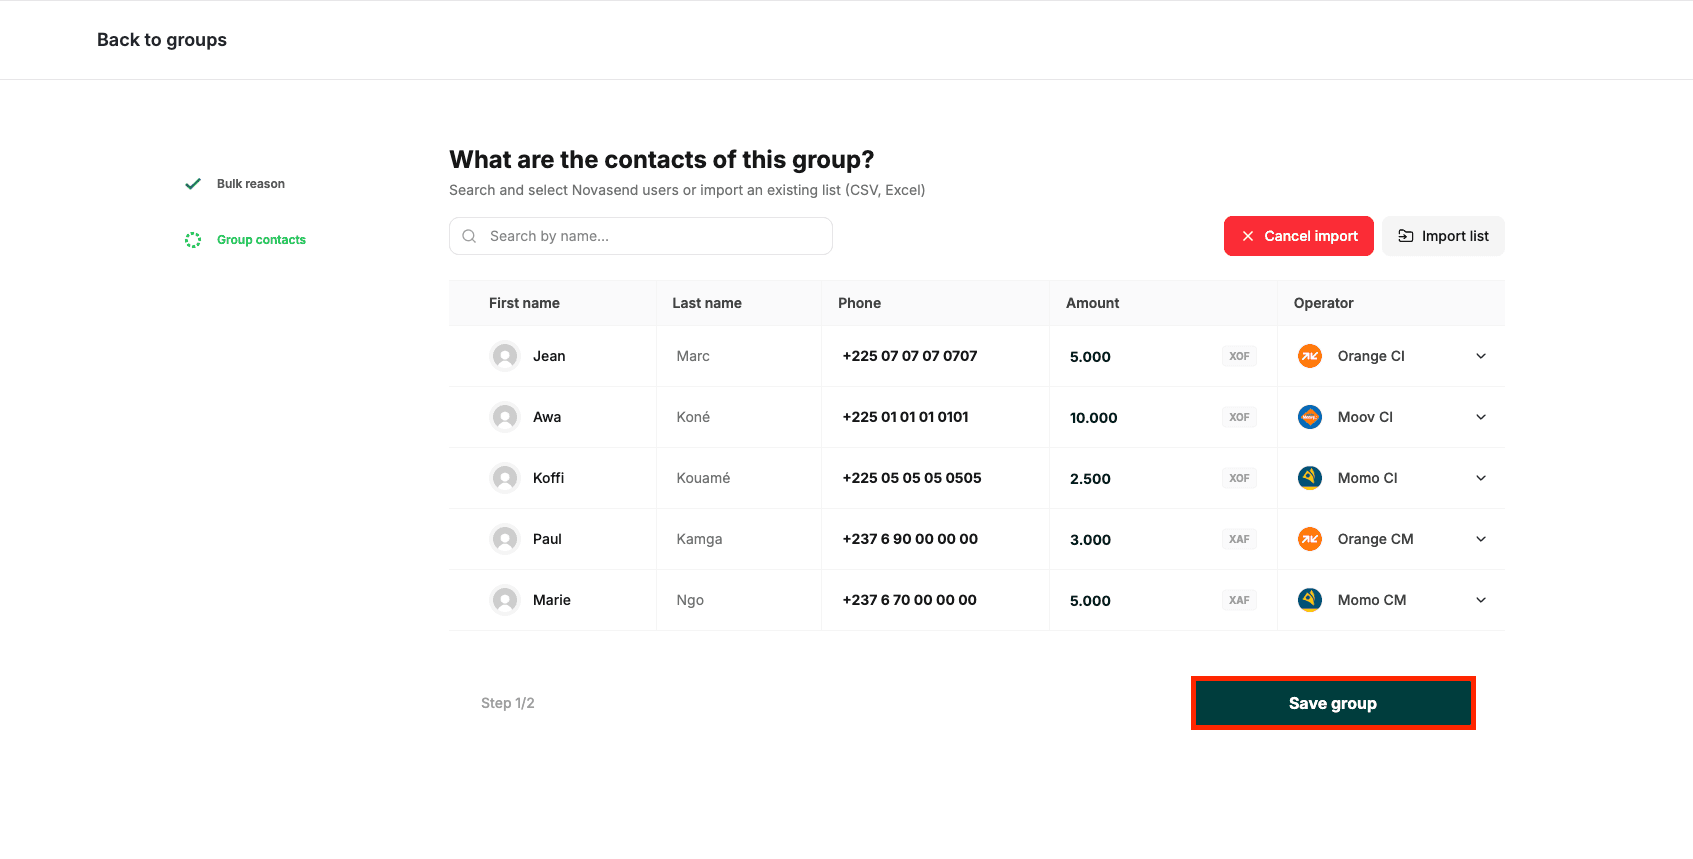
Task: Click Paul's avatar icon
Action: coord(505,539)
